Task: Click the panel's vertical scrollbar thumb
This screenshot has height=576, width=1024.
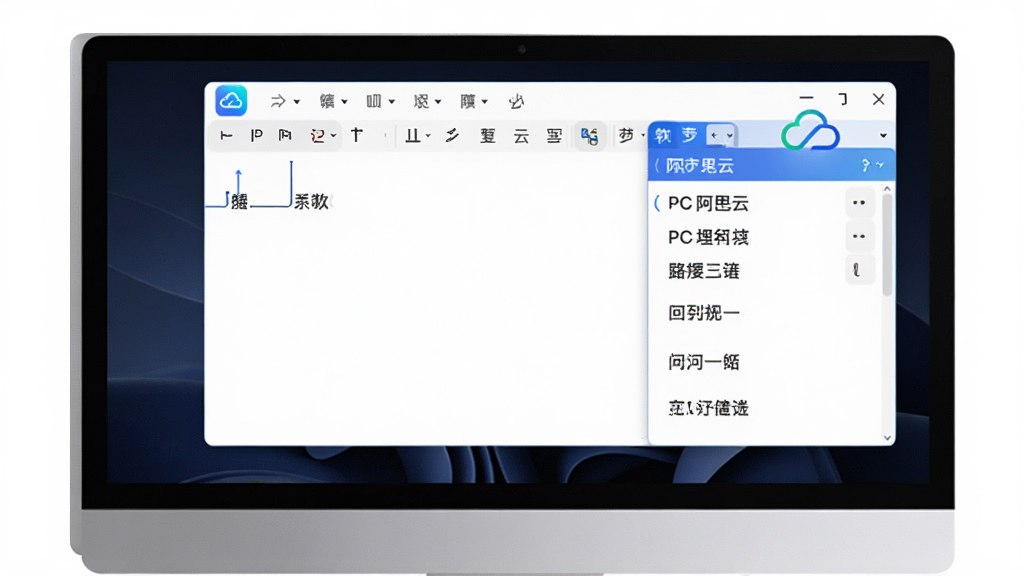Action: point(887,245)
